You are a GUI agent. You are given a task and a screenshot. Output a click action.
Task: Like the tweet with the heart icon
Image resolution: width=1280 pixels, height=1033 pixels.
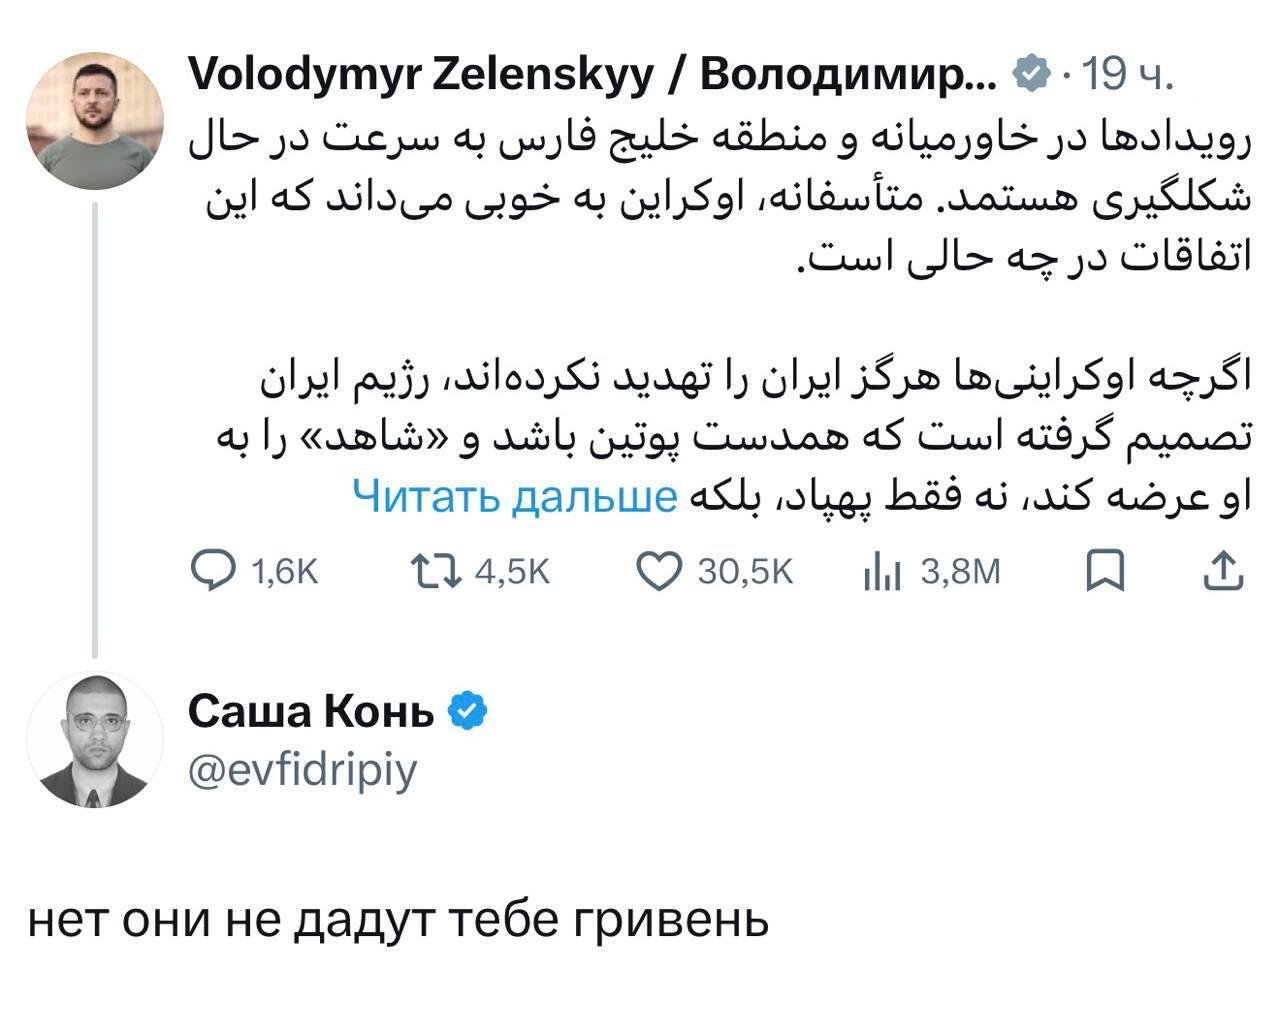click(x=658, y=571)
